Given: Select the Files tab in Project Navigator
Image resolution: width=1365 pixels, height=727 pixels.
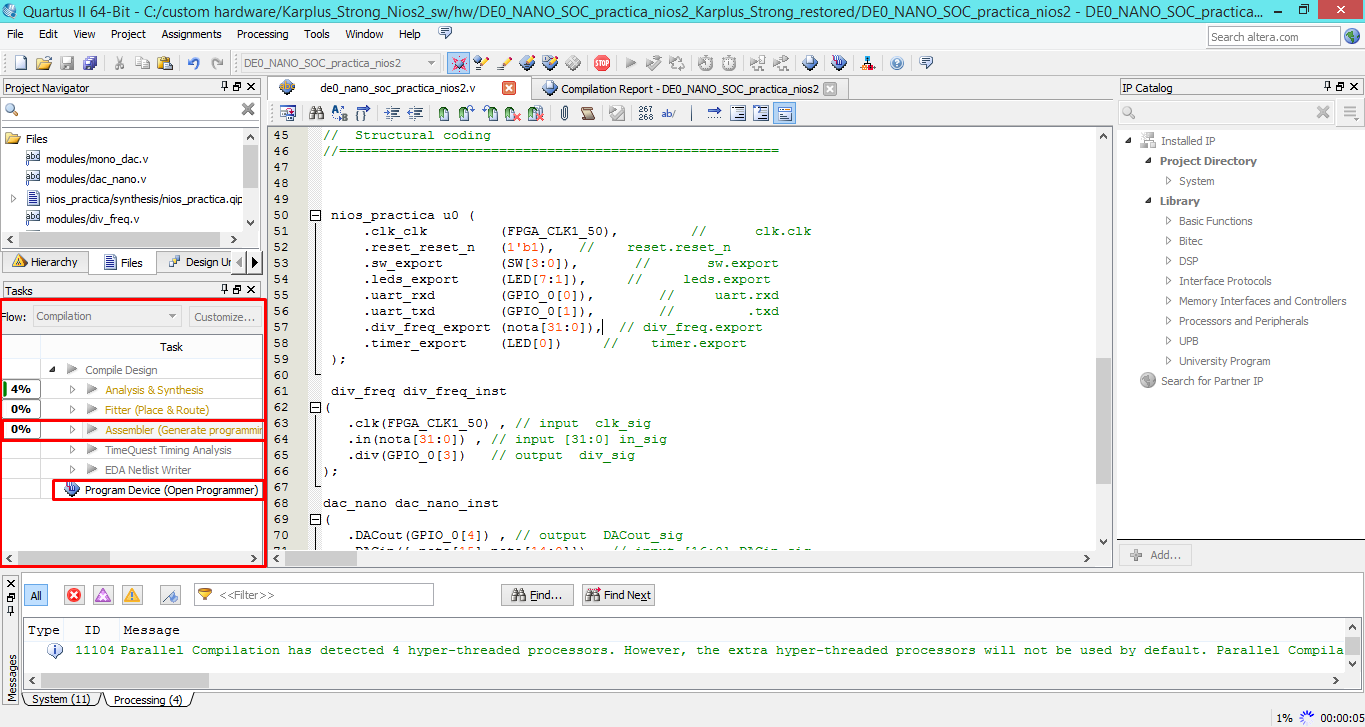Looking at the screenshot, I should tap(123, 262).
